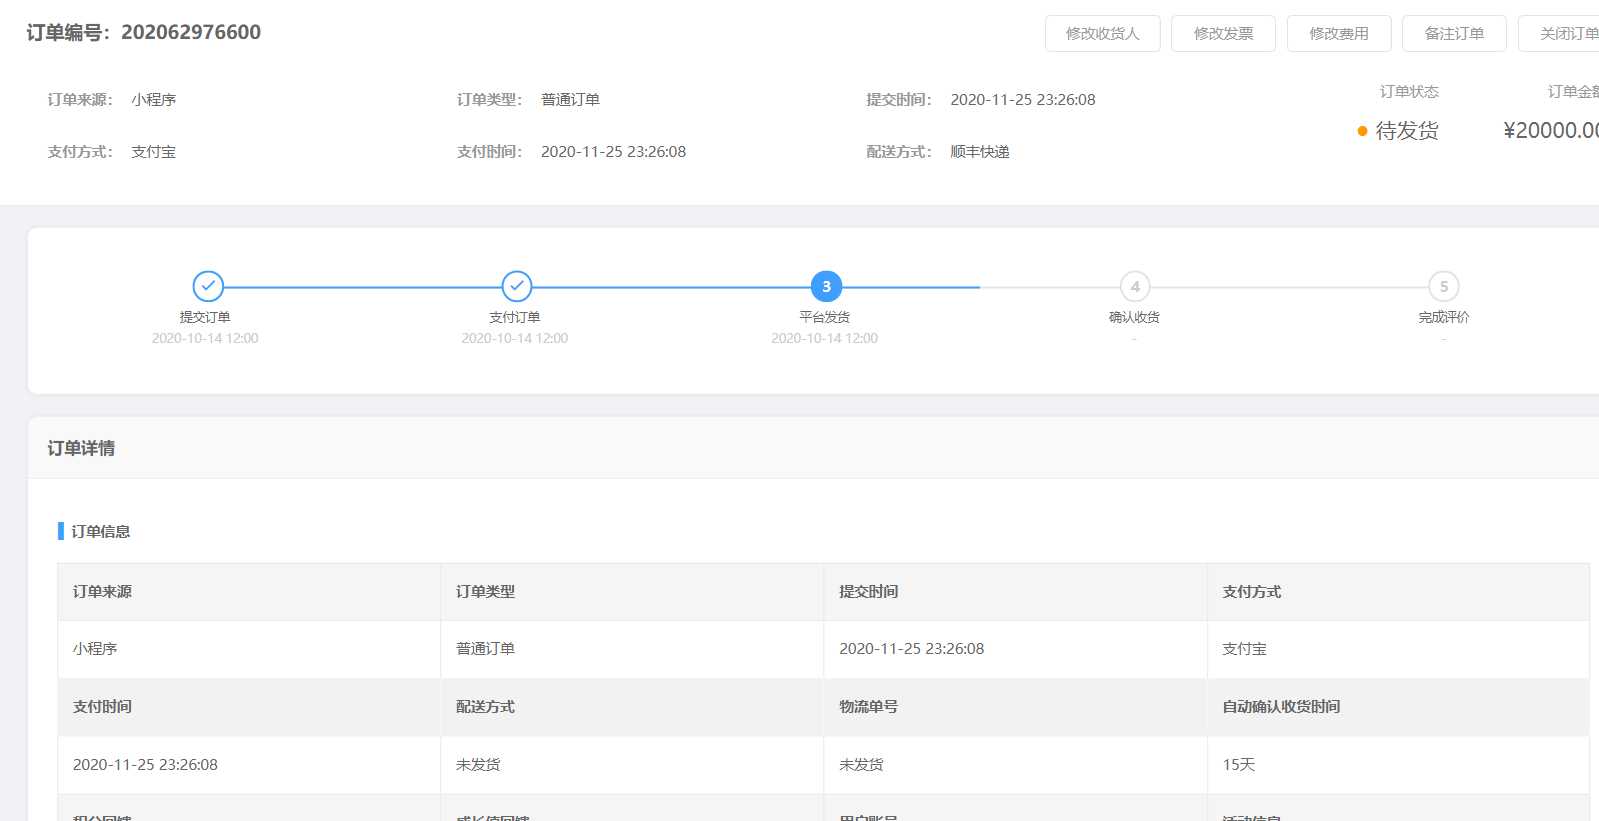The image size is (1599, 821).
Task: Click the 完成评价 step label
Action: [x=1444, y=317]
